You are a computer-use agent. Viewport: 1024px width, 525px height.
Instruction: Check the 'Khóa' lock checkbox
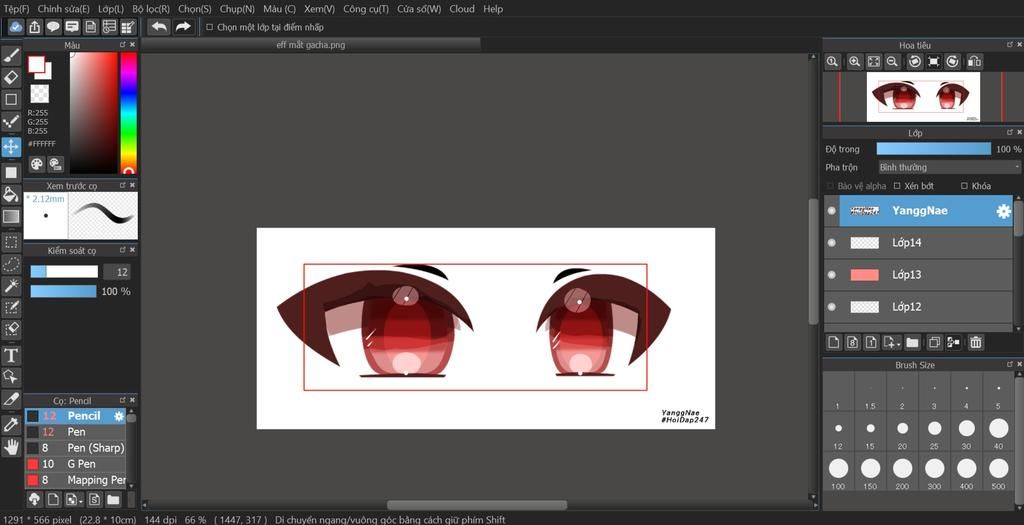964,186
